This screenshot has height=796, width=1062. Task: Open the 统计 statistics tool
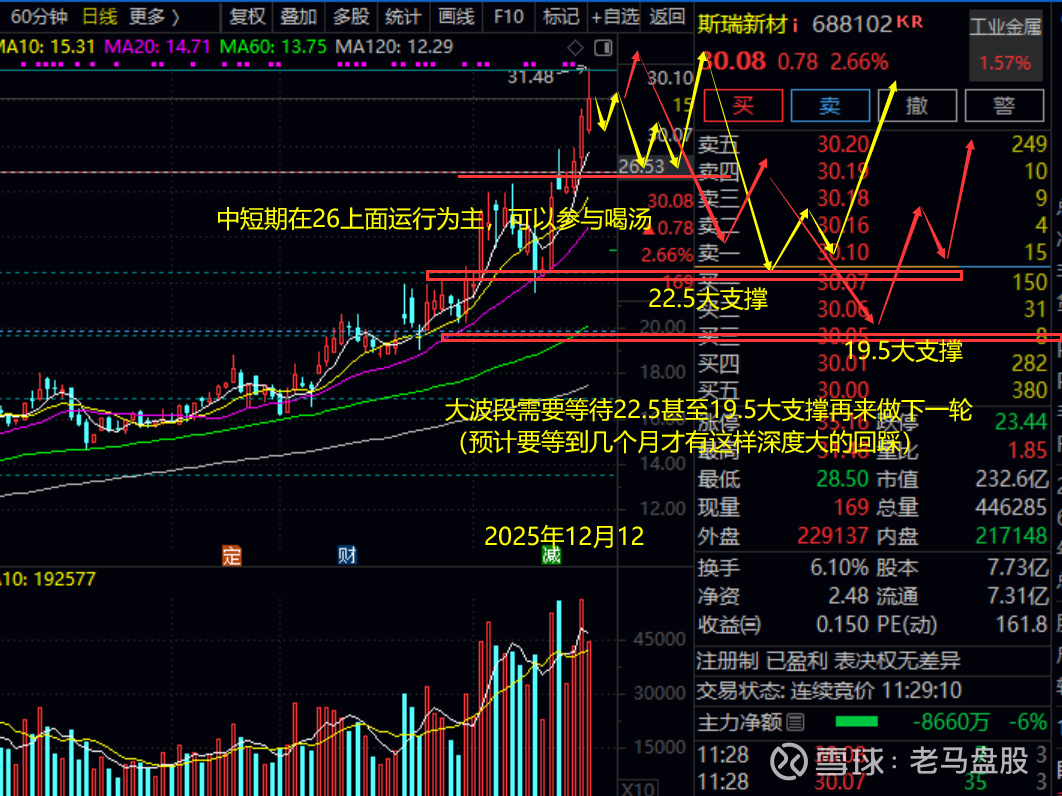point(403,16)
